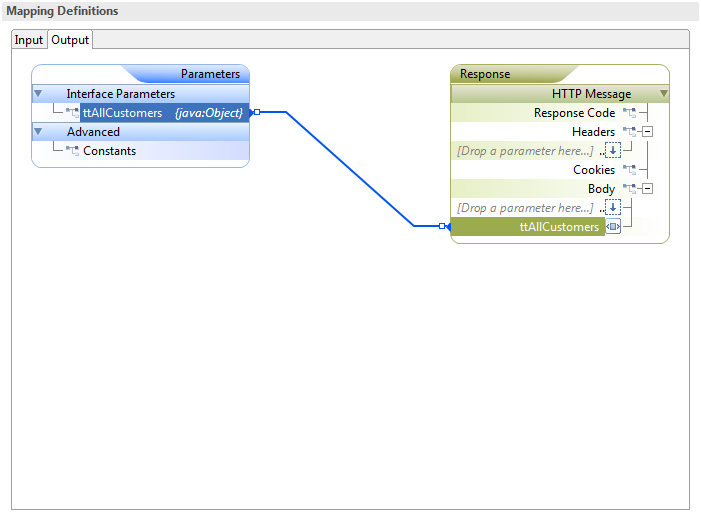Click the HTTP Message header label
701x515 pixels.
[x=591, y=94]
